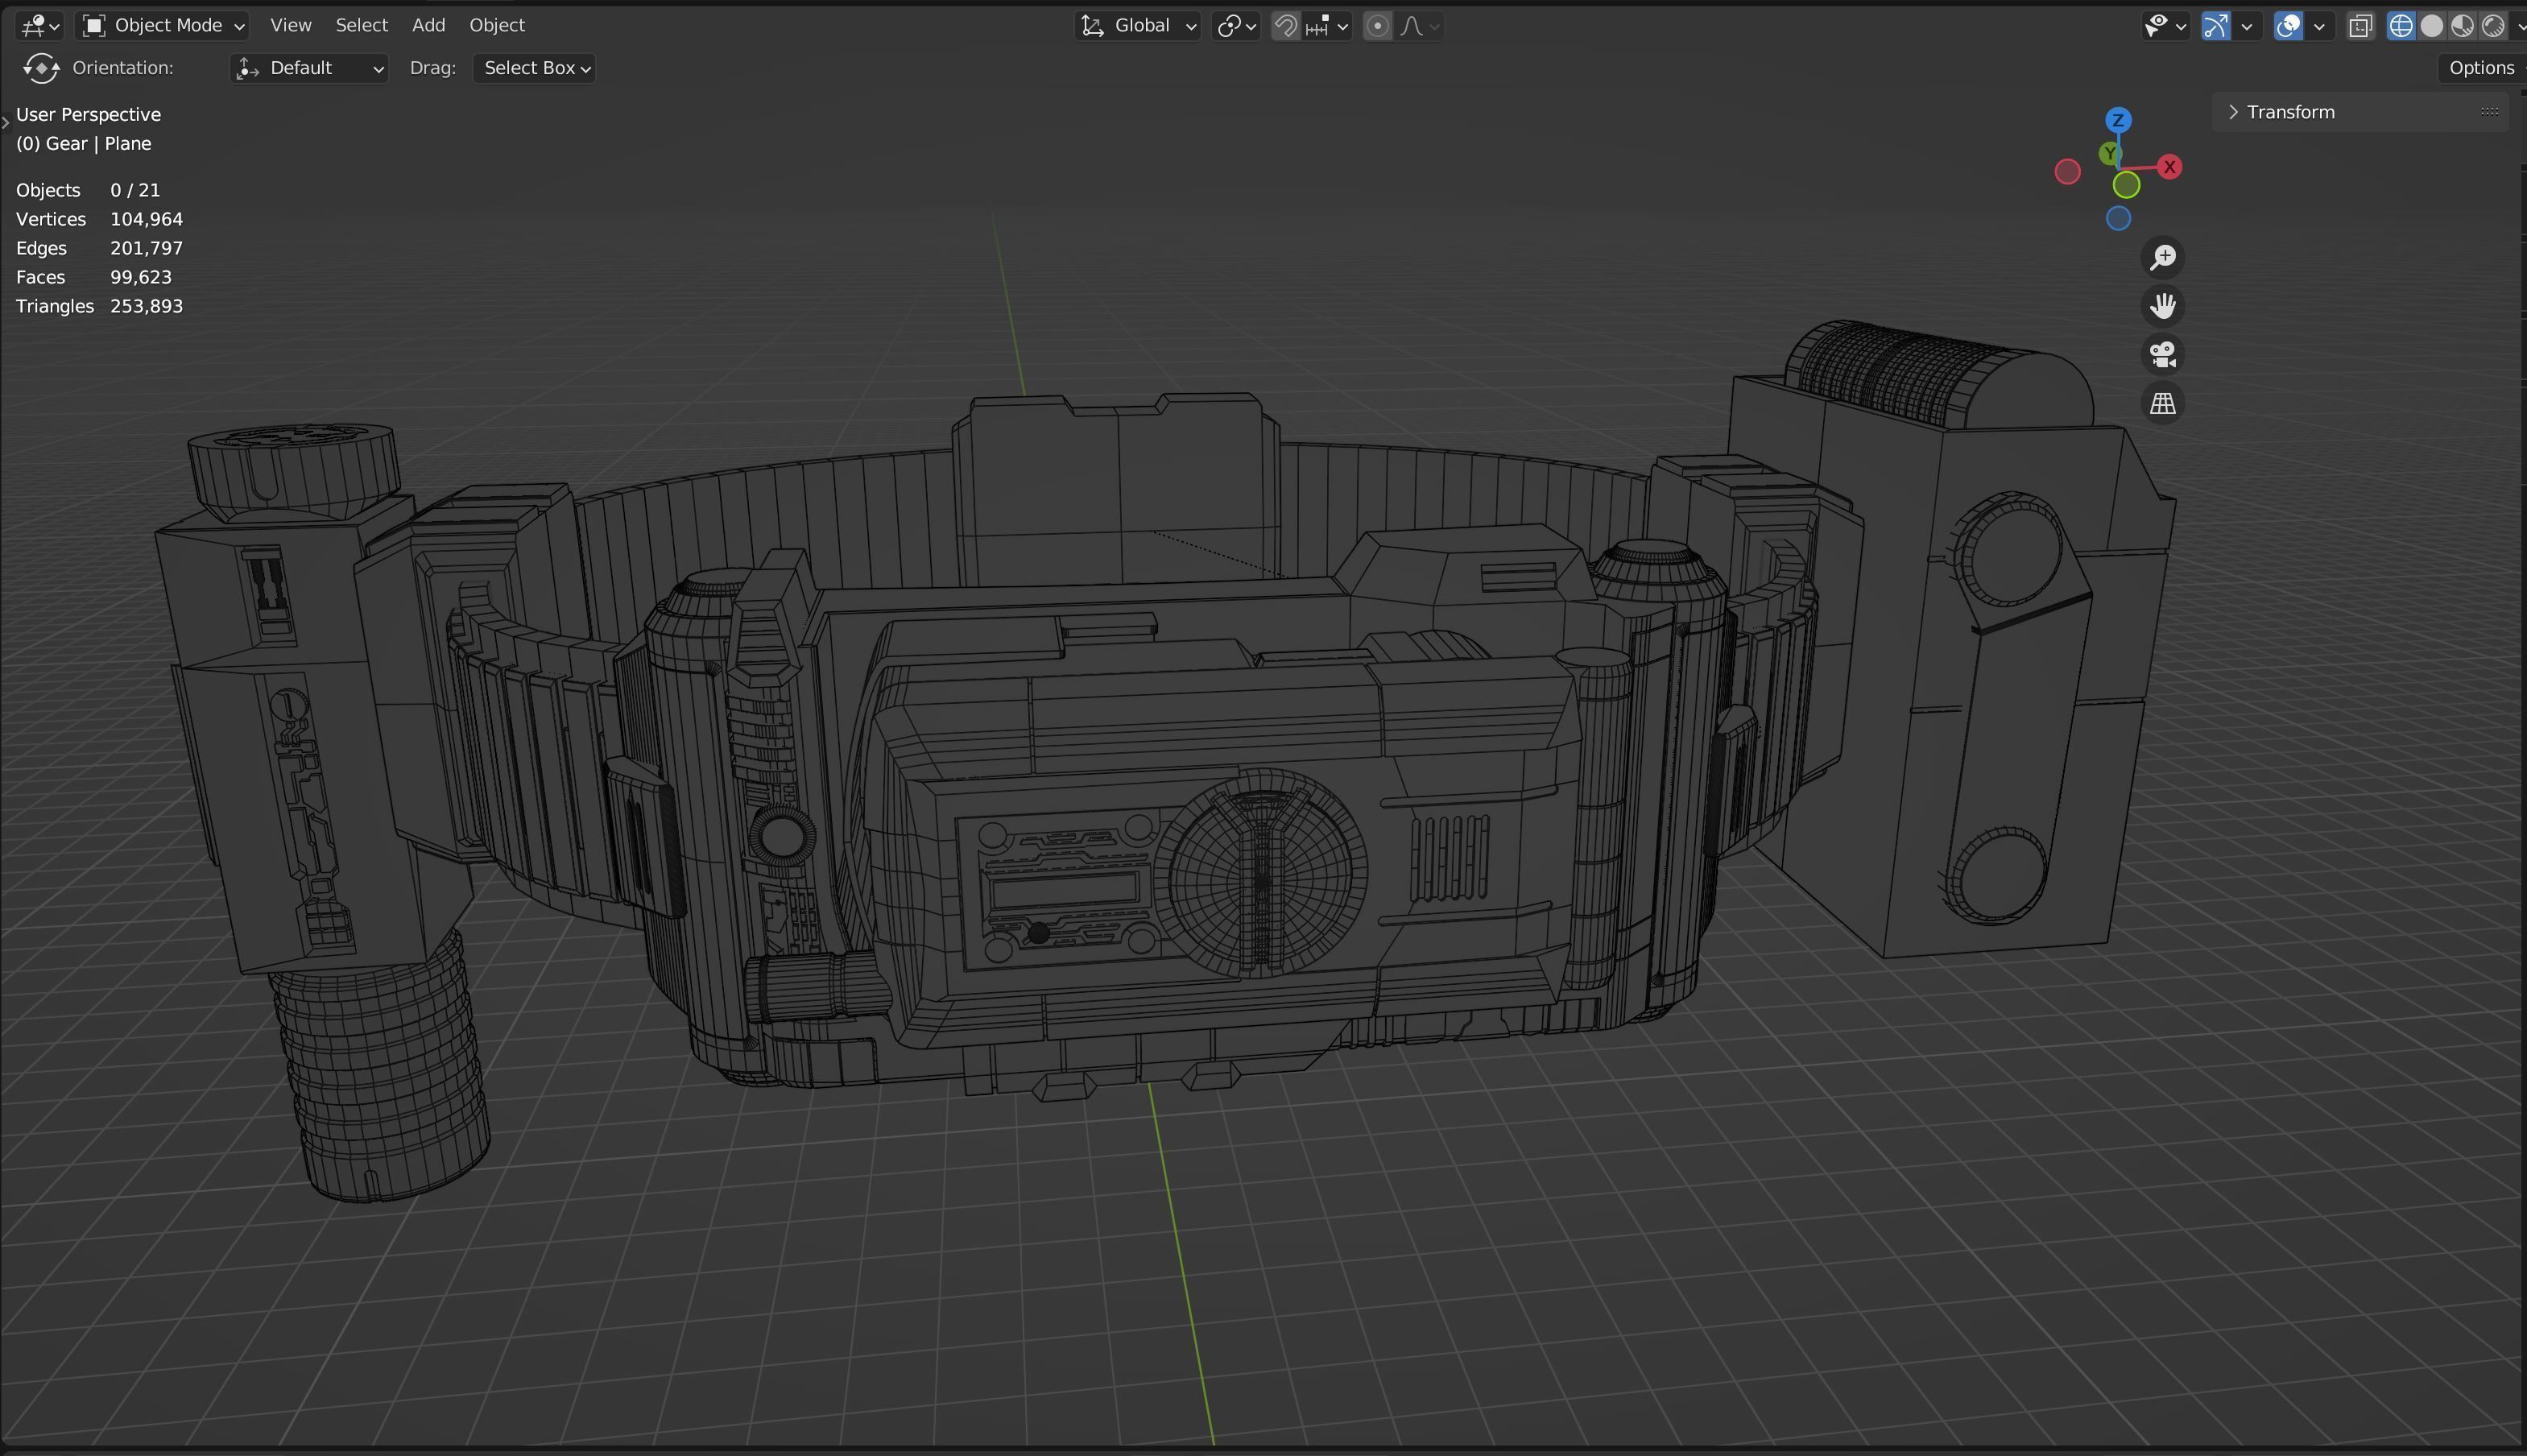Click the red X axis gizmo

click(2169, 167)
